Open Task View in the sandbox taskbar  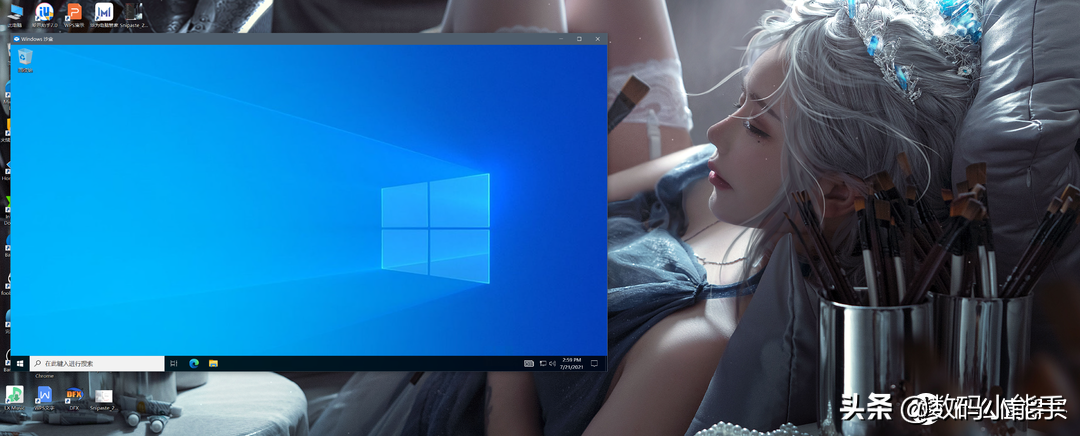[174, 363]
